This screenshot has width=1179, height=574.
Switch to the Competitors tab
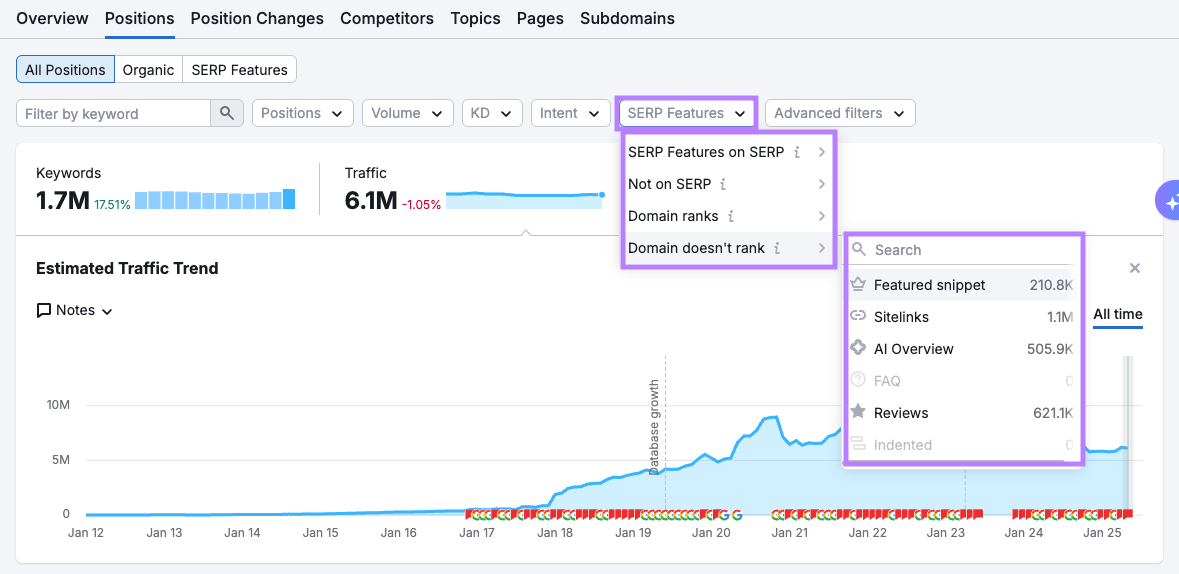coord(387,19)
